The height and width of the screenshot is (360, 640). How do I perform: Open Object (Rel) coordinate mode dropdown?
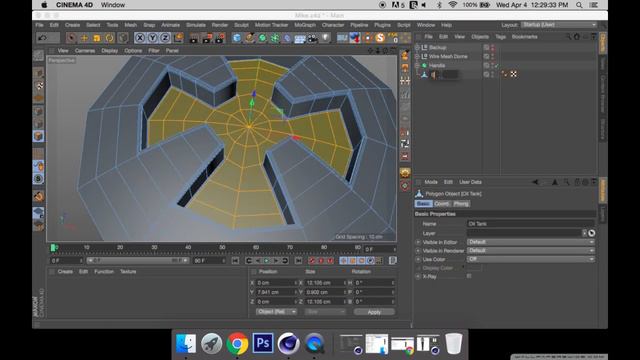tap(276, 312)
